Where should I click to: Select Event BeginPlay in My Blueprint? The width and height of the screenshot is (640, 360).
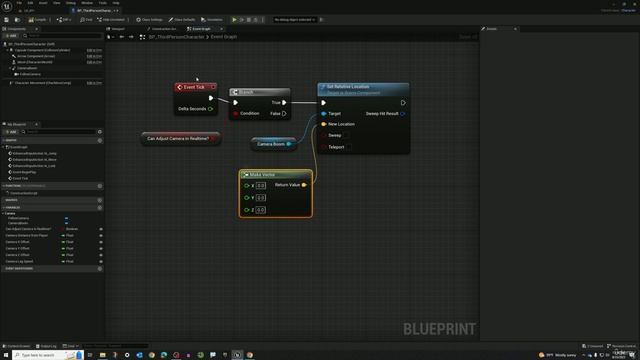tap(24, 172)
